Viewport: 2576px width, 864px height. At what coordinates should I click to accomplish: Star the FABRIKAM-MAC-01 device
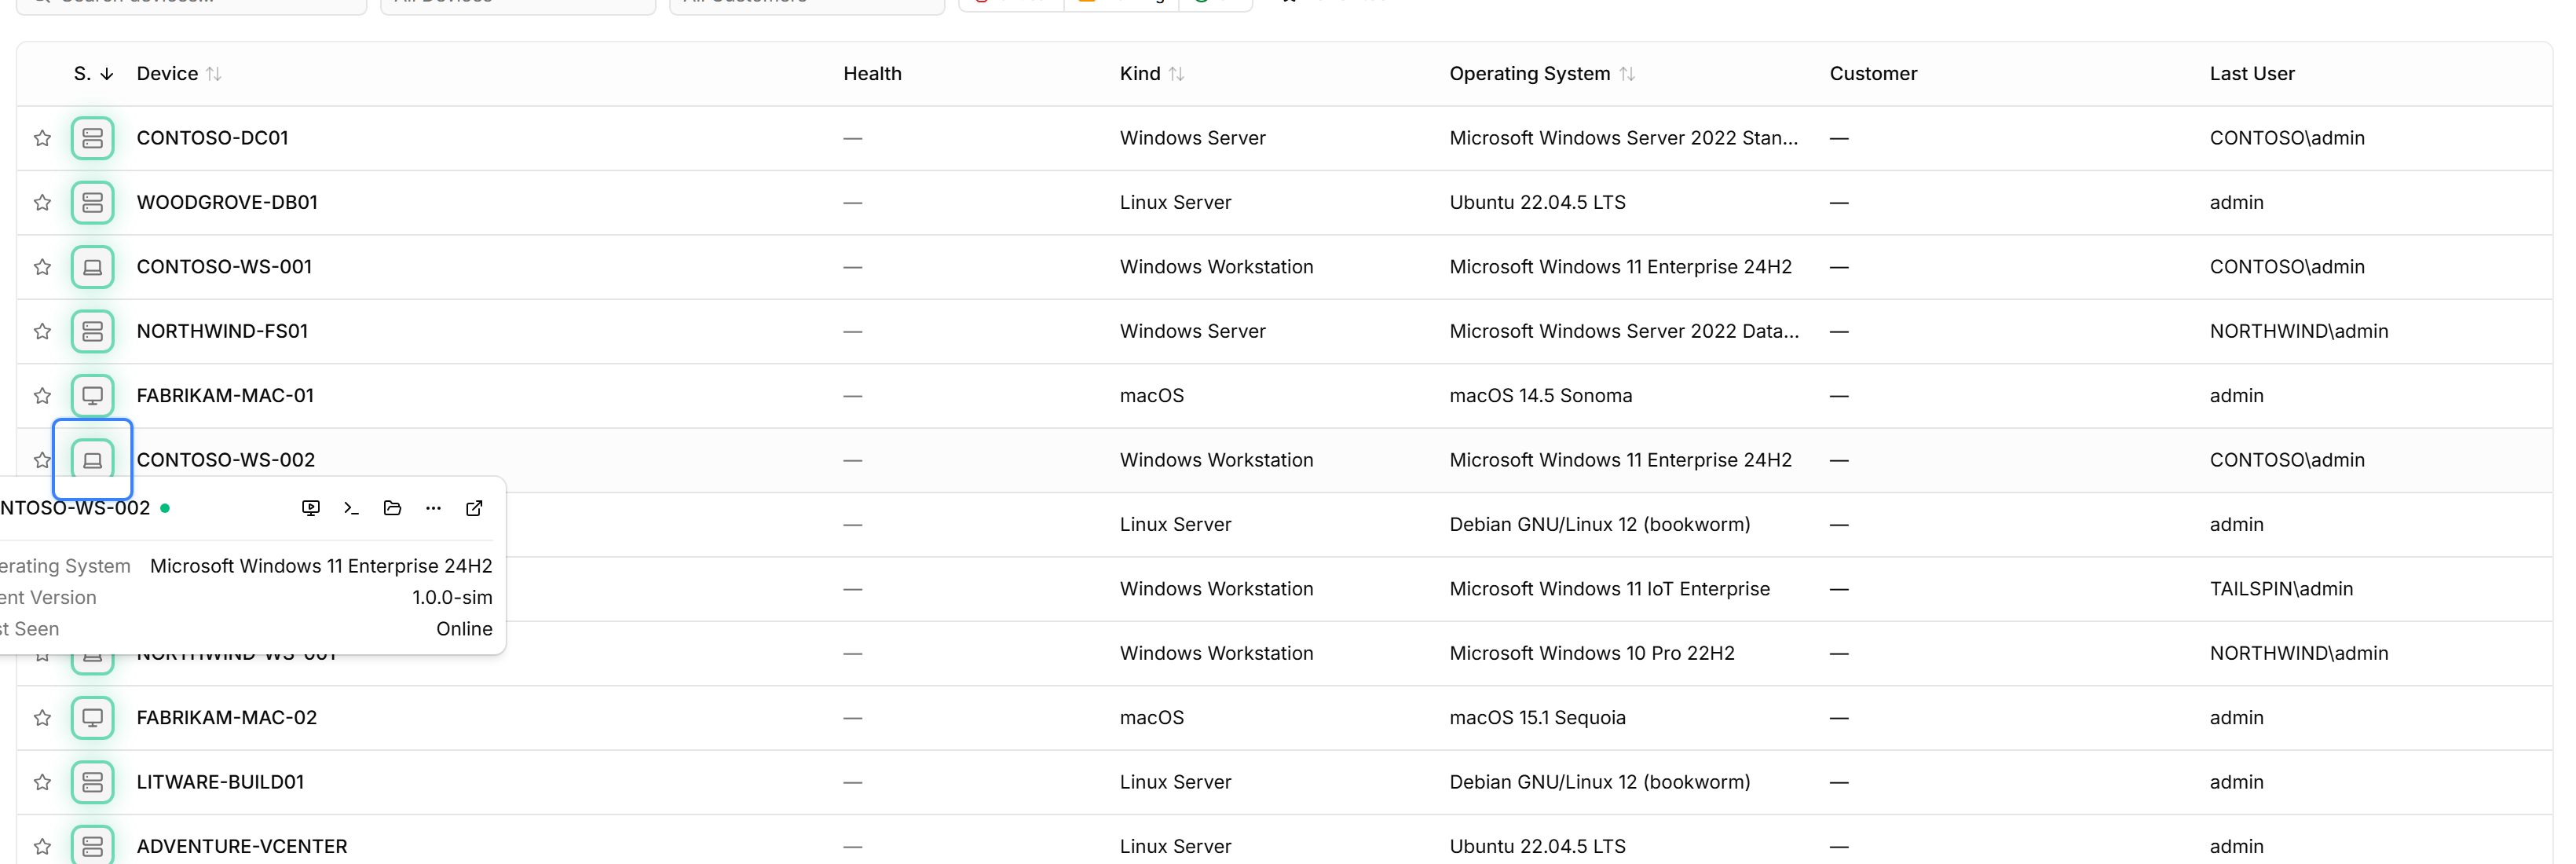click(42, 396)
